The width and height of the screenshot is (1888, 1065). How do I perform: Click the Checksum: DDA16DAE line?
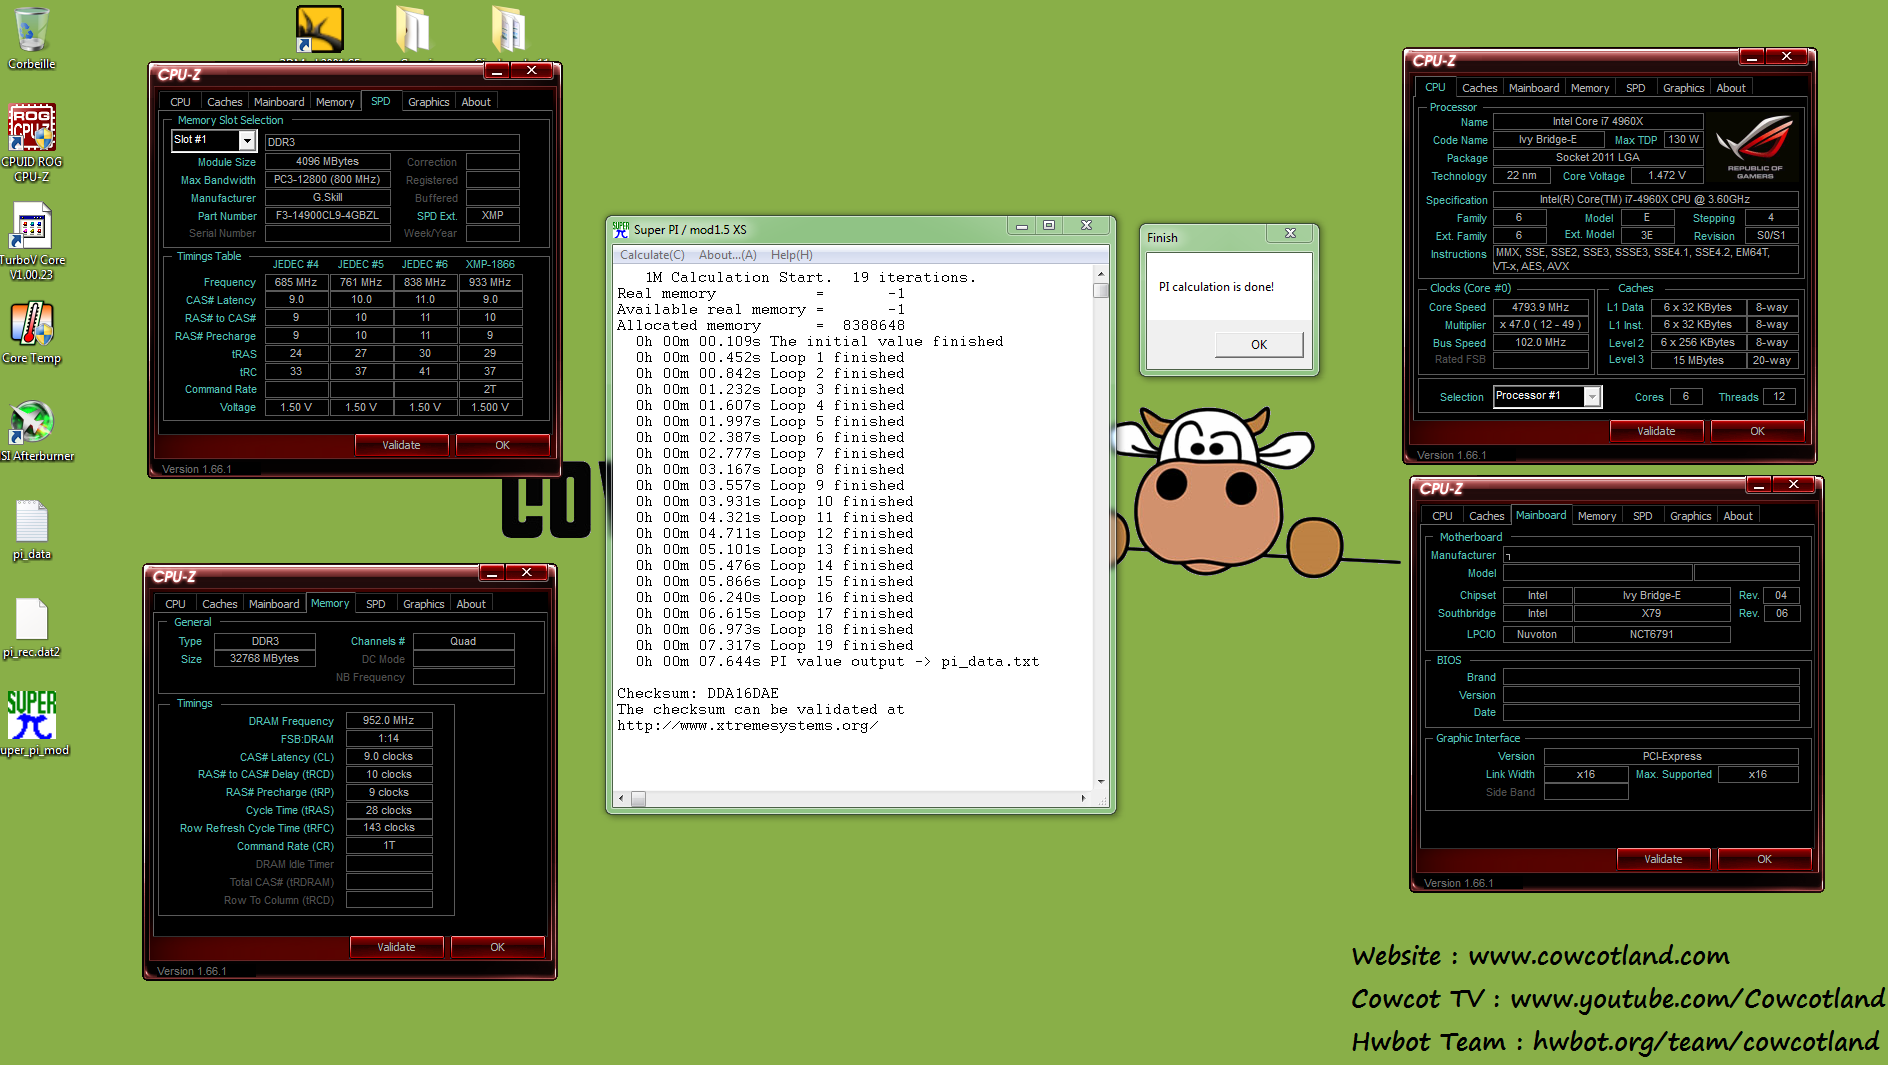pyautogui.click(x=698, y=693)
